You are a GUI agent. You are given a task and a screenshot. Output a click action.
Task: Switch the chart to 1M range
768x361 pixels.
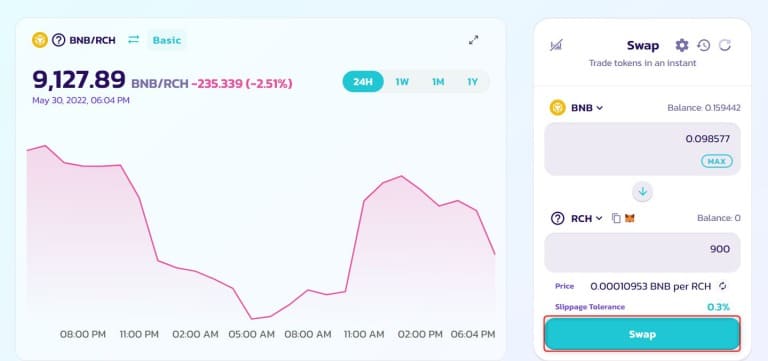(438, 82)
